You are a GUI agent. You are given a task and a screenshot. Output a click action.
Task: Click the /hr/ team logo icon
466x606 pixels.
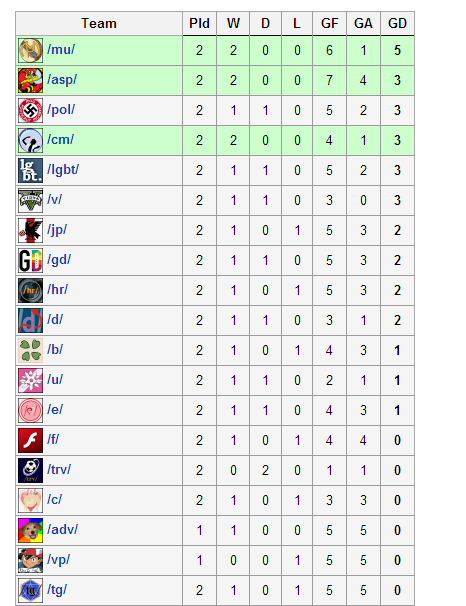coord(31,290)
